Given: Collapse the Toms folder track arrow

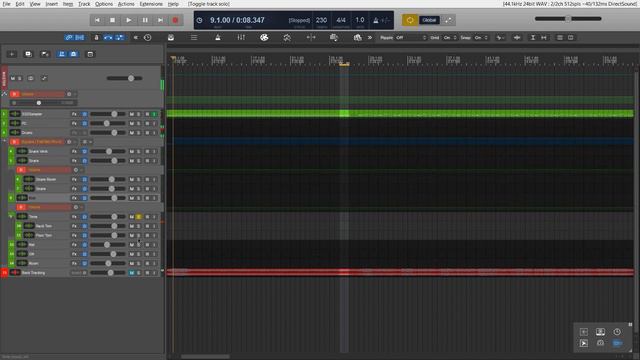Looking at the screenshot, I should 11,216.
